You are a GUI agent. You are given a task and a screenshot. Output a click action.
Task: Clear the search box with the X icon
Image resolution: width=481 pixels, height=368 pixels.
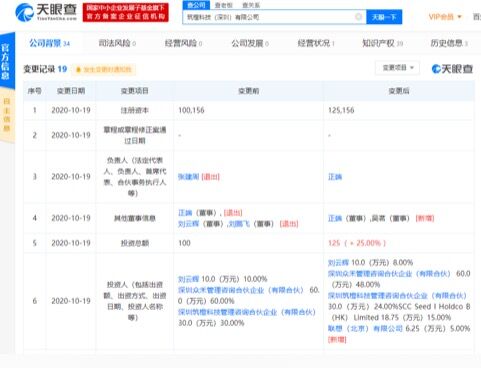pos(358,17)
